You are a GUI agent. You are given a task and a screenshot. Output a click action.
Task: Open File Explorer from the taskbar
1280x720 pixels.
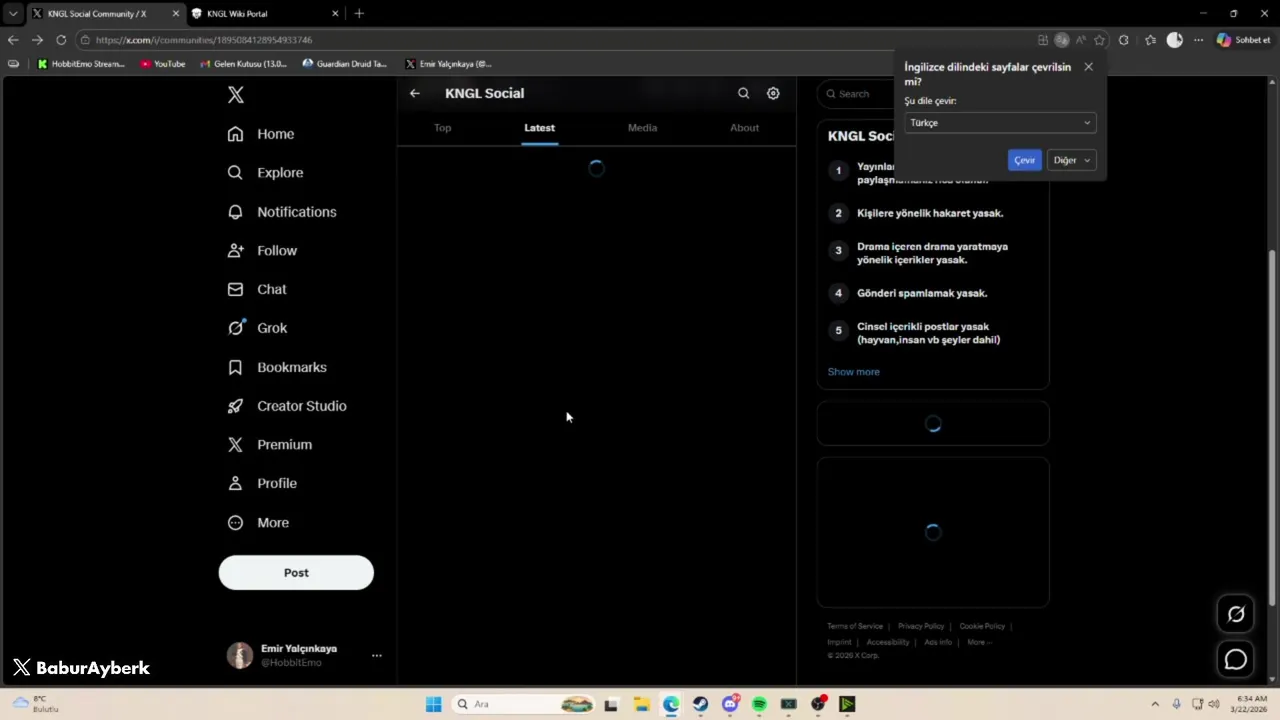[641, 704]
